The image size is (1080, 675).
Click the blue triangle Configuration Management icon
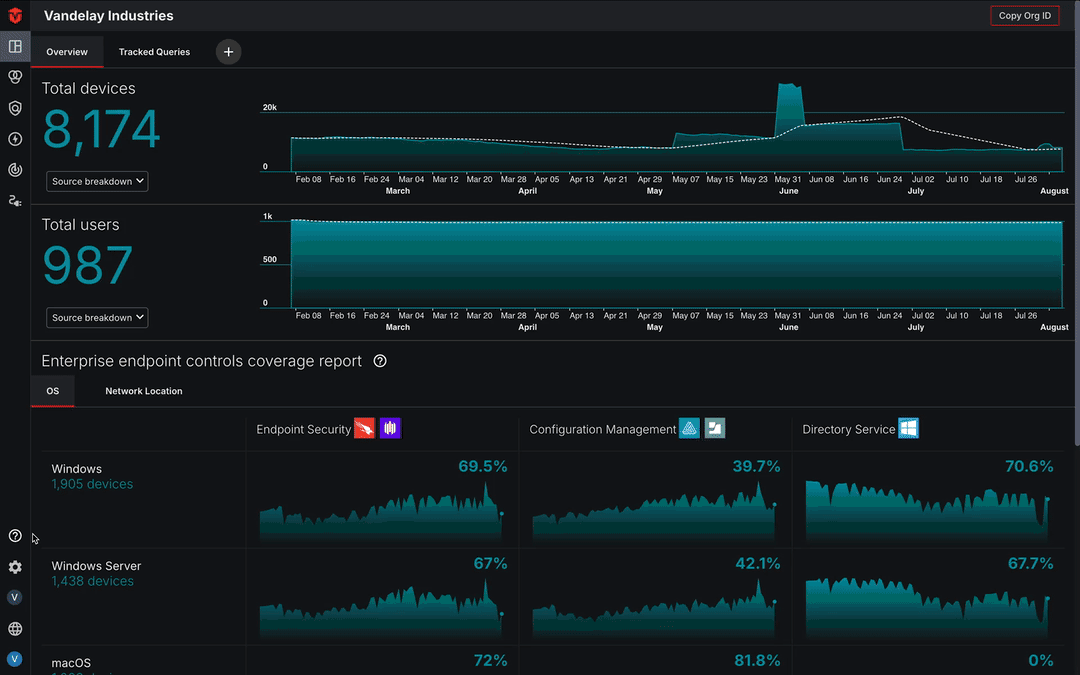(x=689, y=428)
